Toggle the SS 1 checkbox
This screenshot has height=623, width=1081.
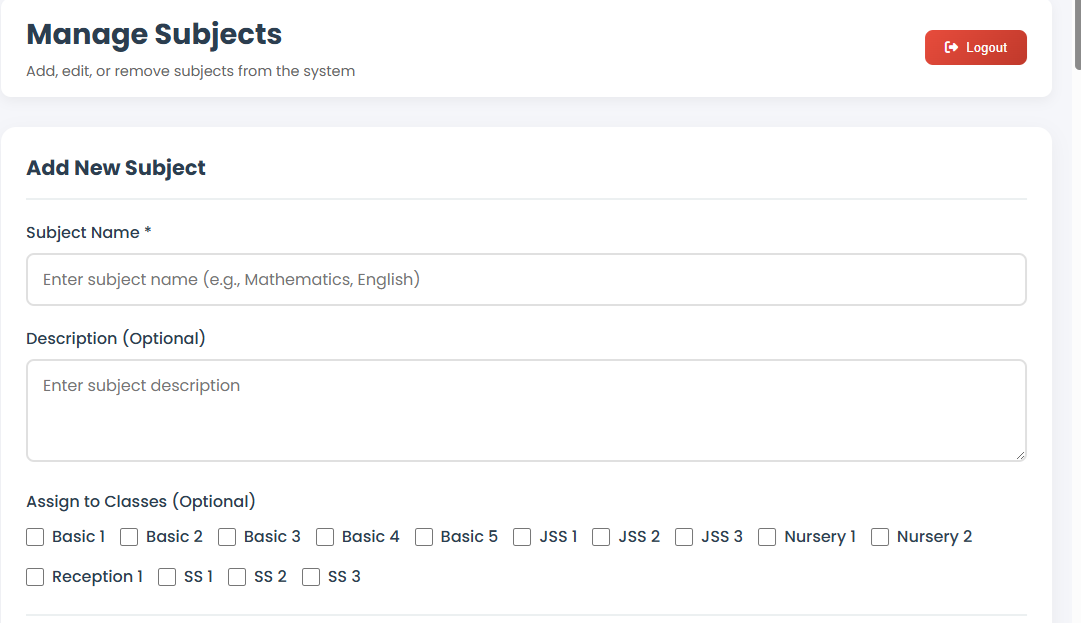(x=167, y=577)
